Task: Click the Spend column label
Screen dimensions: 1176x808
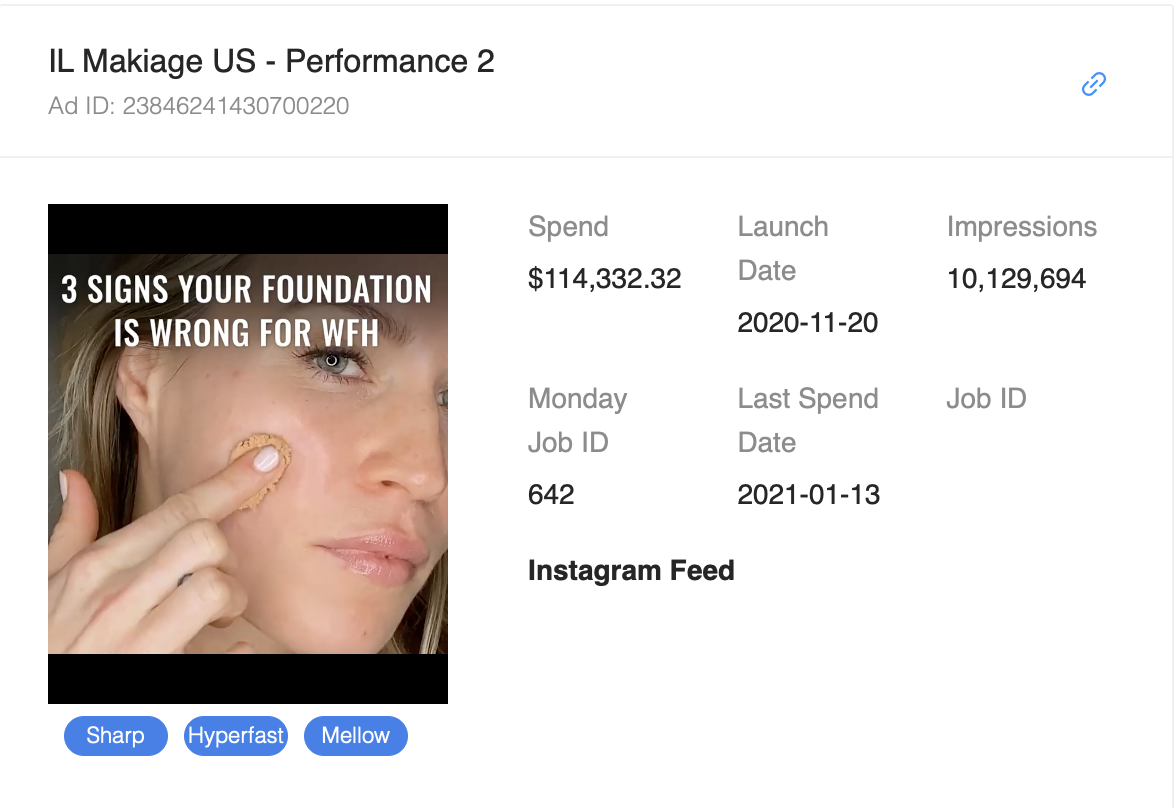Action: [568, 227]
